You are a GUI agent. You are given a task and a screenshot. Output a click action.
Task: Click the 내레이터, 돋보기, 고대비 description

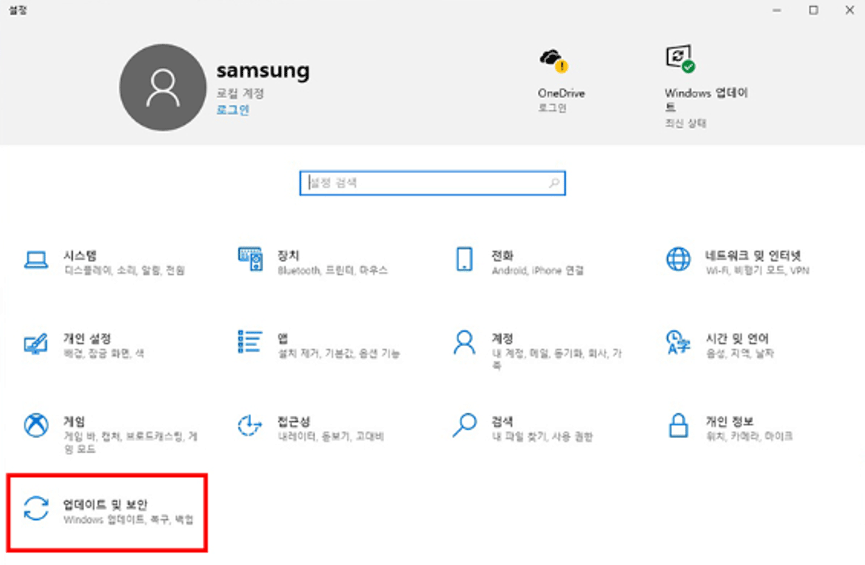[330, 436]
